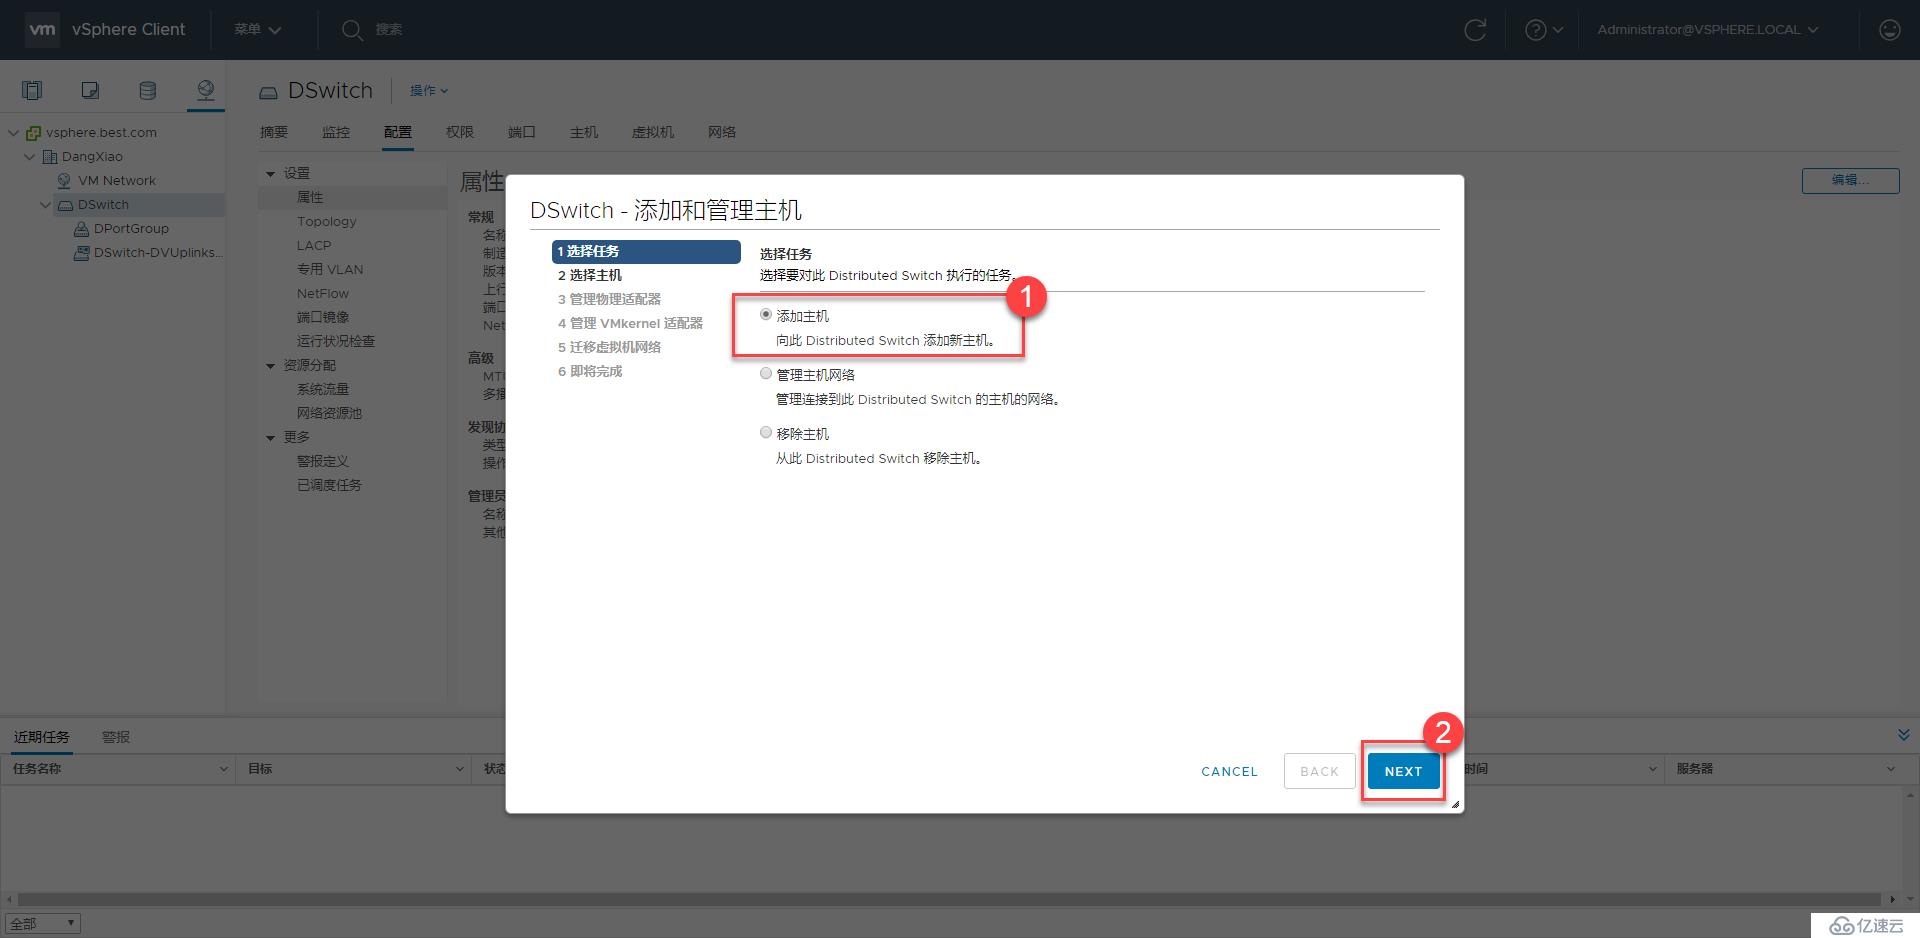Click the vm logo in header
Screen dimensions: 1920x938
[42, 30]
